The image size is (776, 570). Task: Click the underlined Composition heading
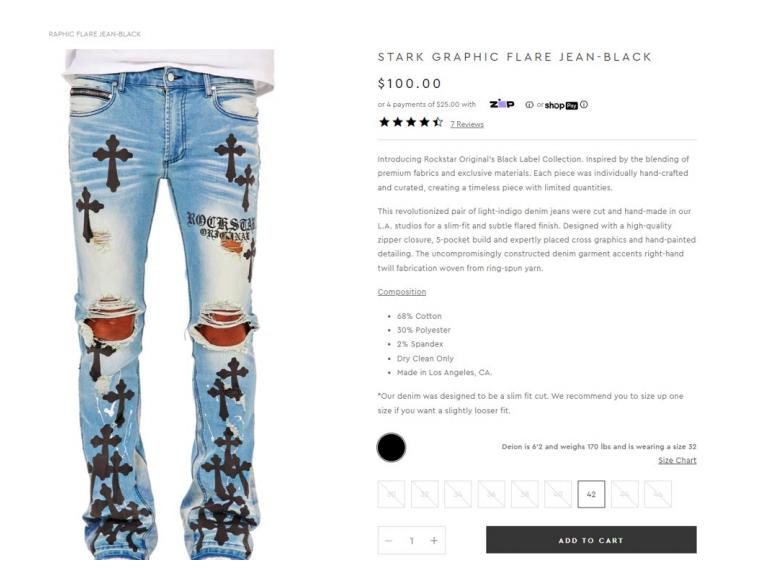(x=401, y=292)
